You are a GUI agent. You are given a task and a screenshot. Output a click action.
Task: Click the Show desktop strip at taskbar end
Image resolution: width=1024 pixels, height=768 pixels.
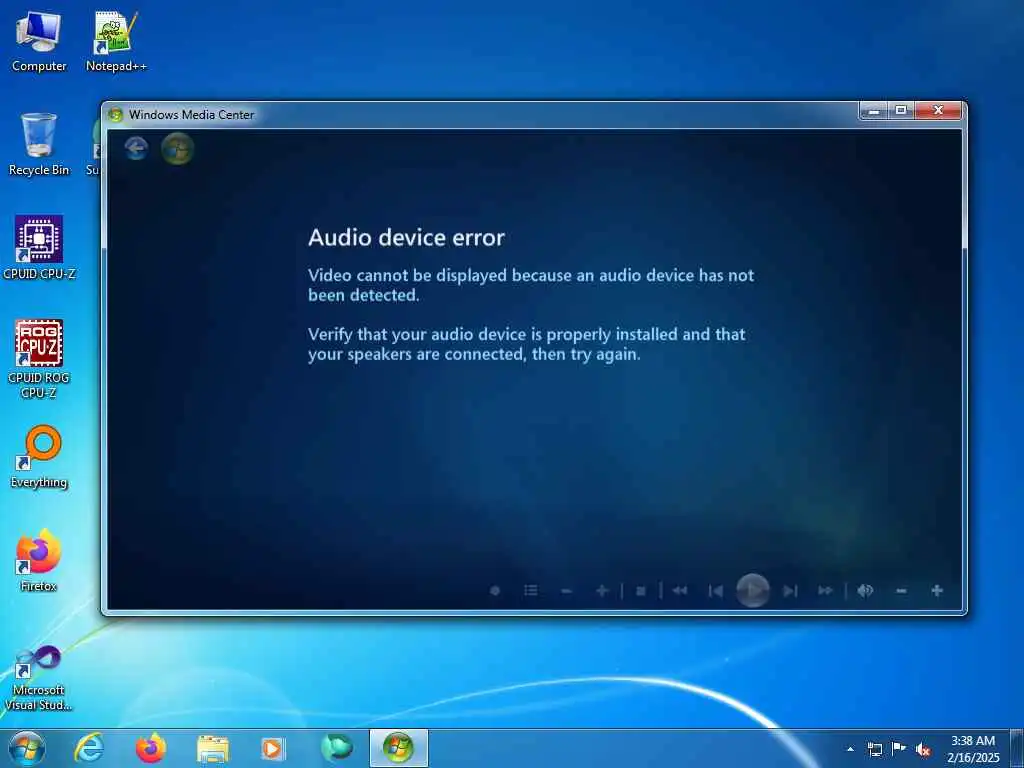coord(1016,749)
